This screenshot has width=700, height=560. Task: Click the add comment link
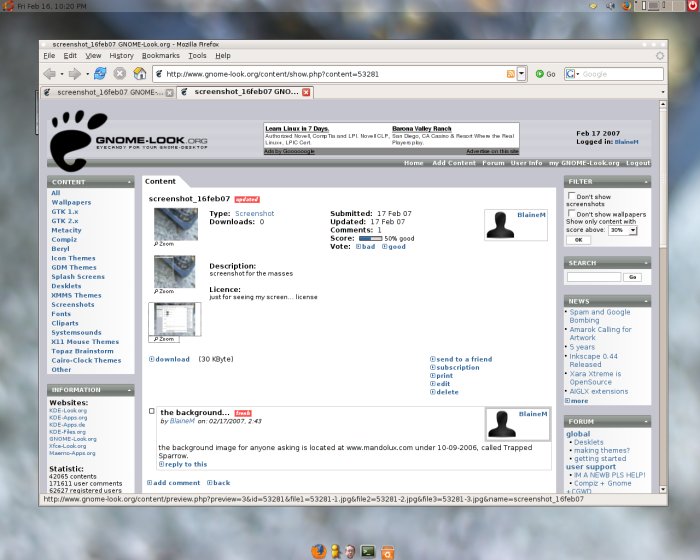174,483
